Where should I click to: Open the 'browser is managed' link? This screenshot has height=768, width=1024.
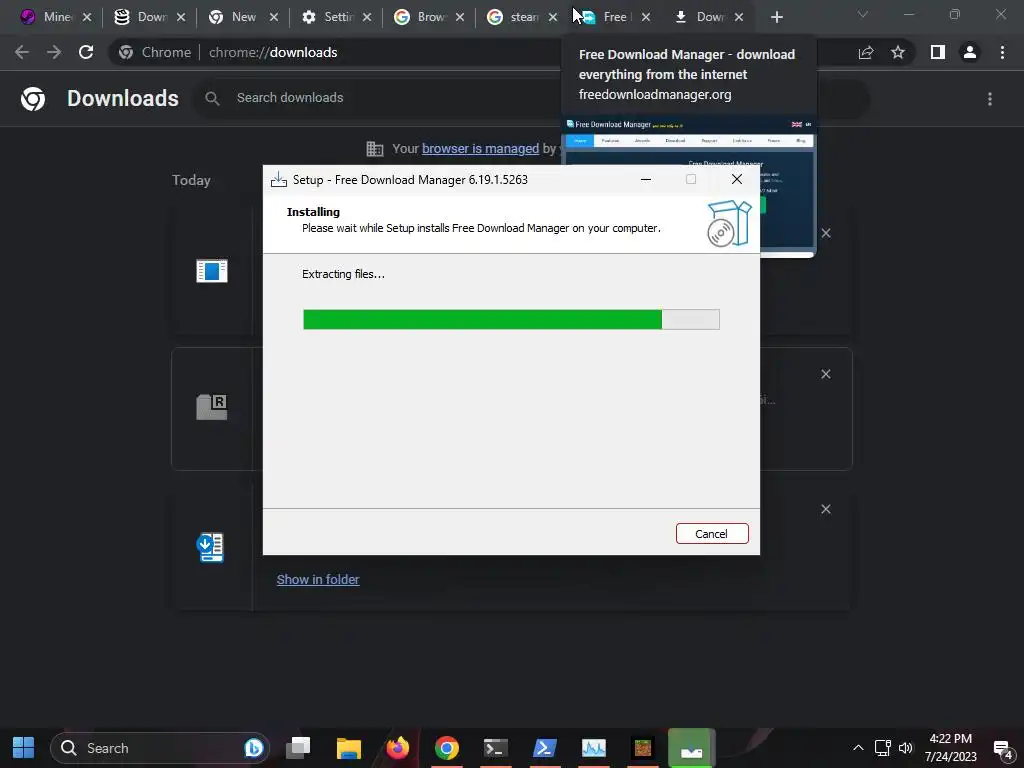pos(480,148)
